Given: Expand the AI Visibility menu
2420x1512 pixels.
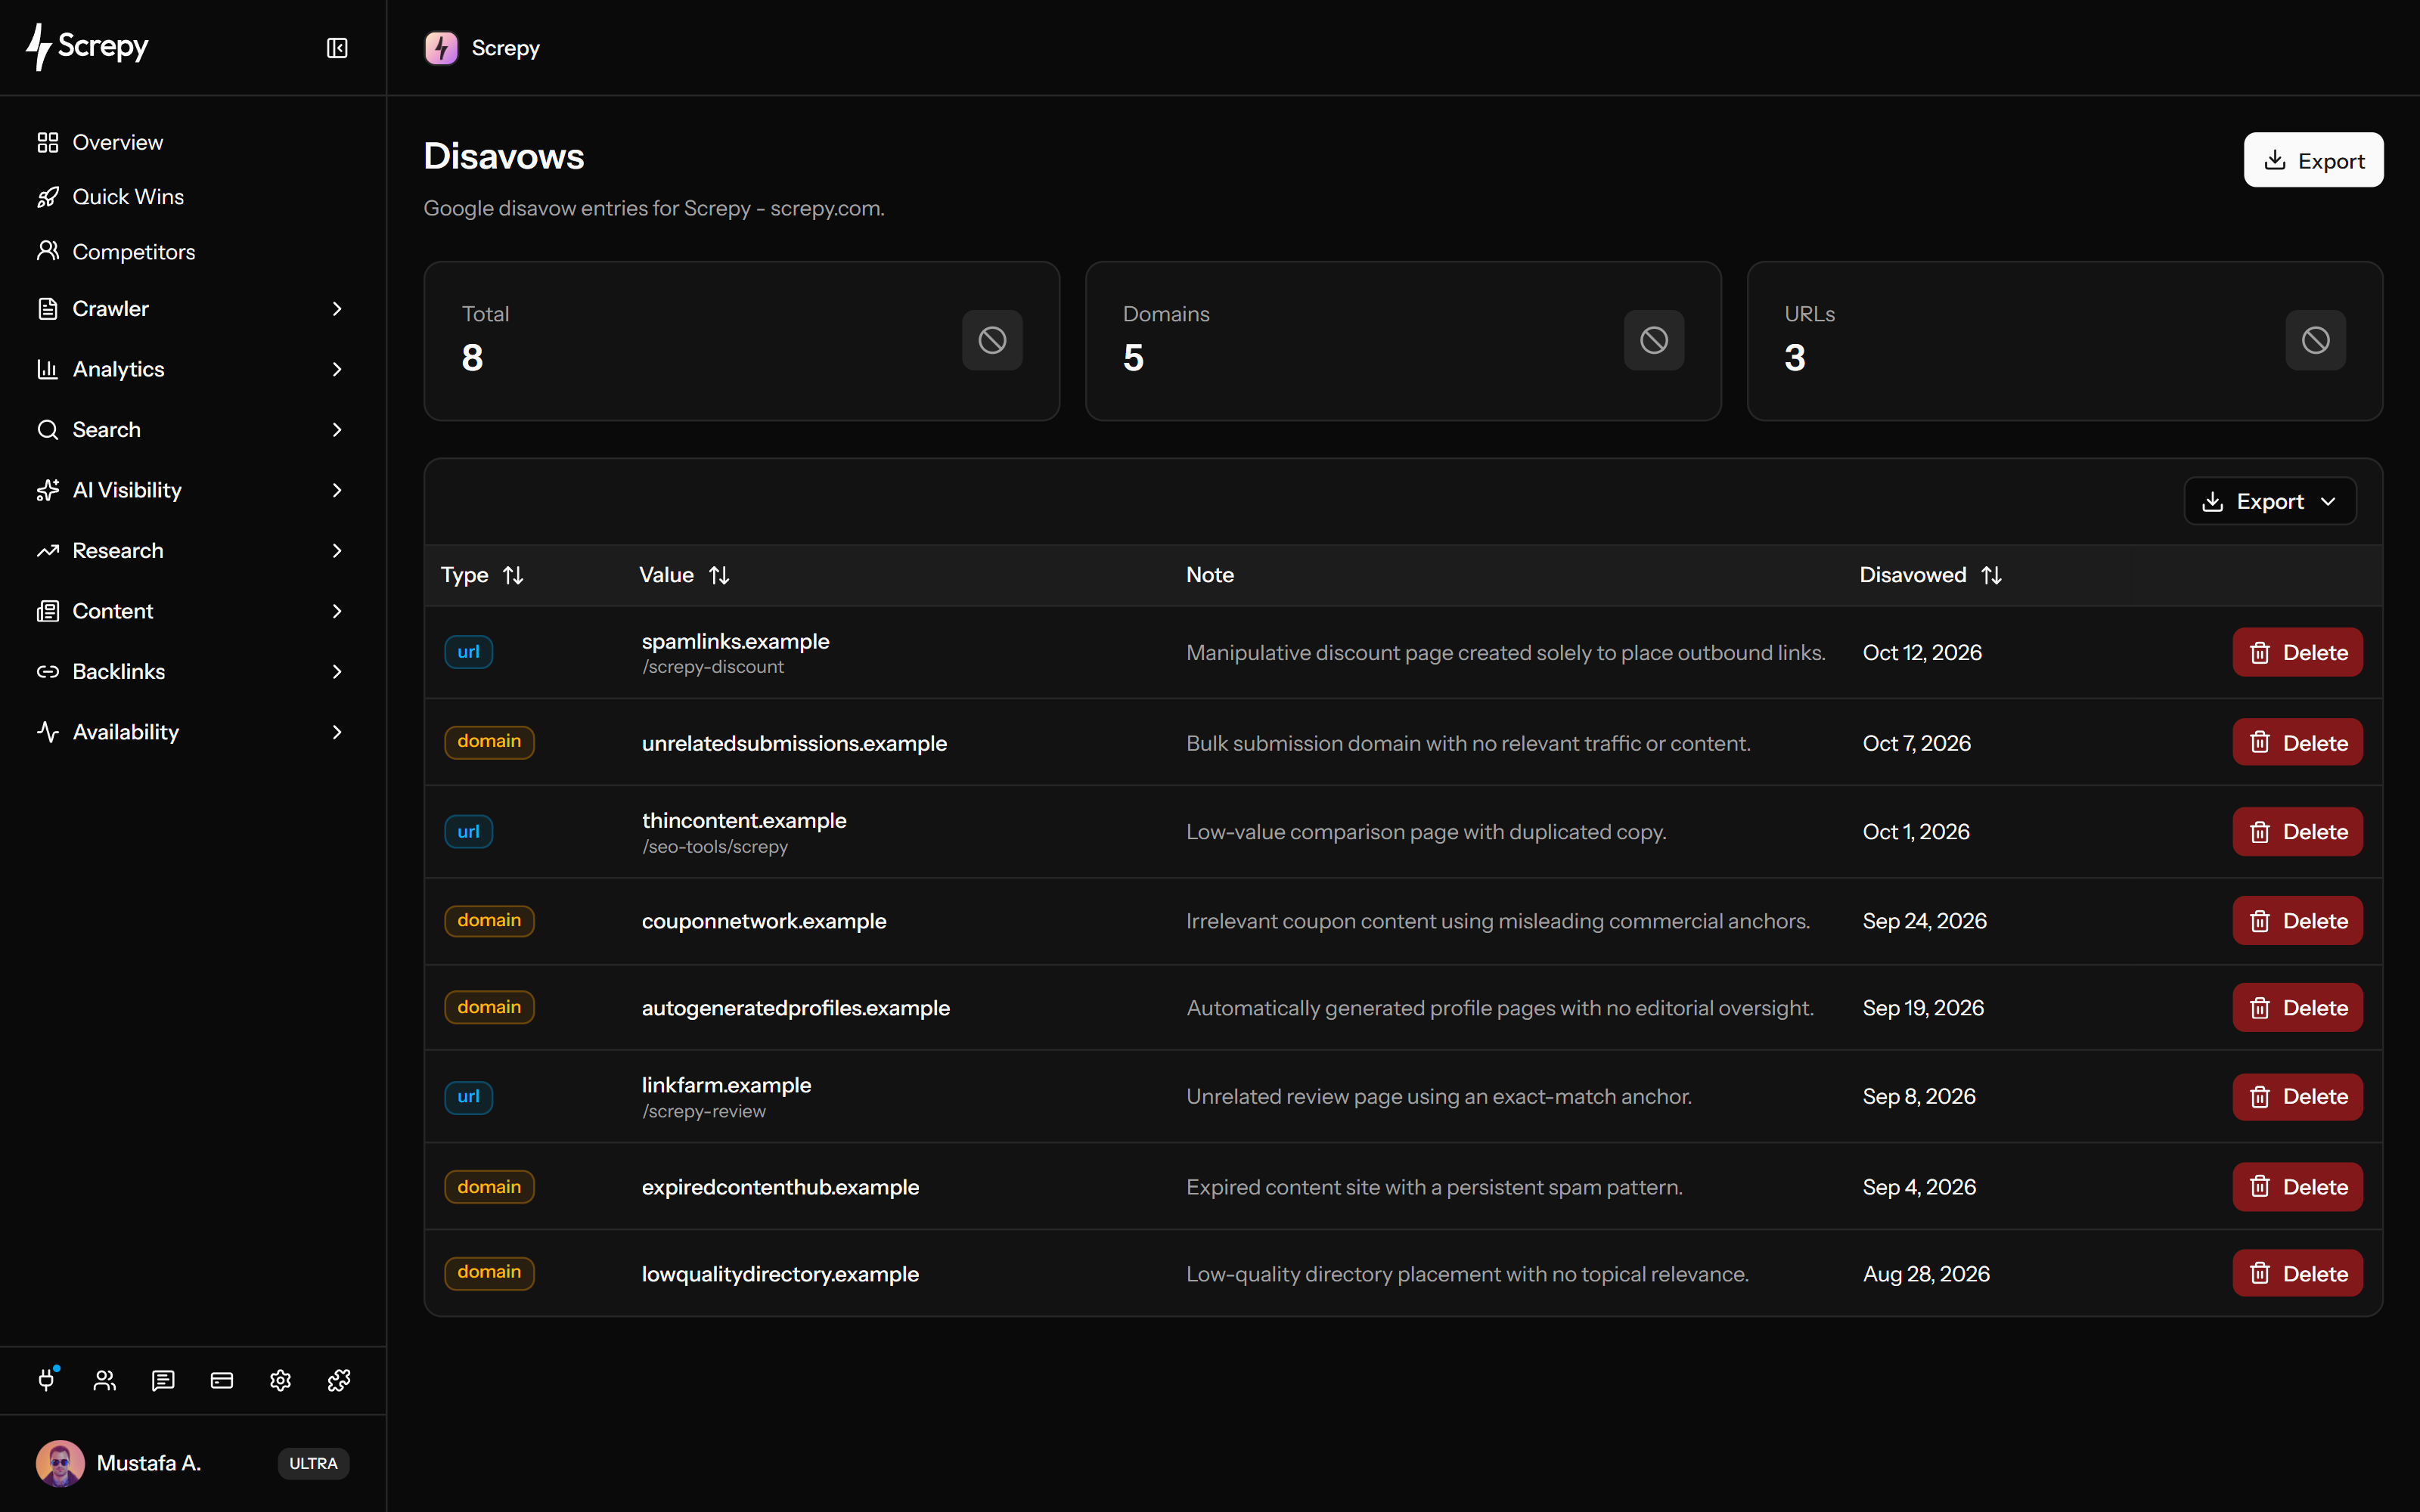Looking at the screenshot, I should pyautogui.click(x=192, y=490).
